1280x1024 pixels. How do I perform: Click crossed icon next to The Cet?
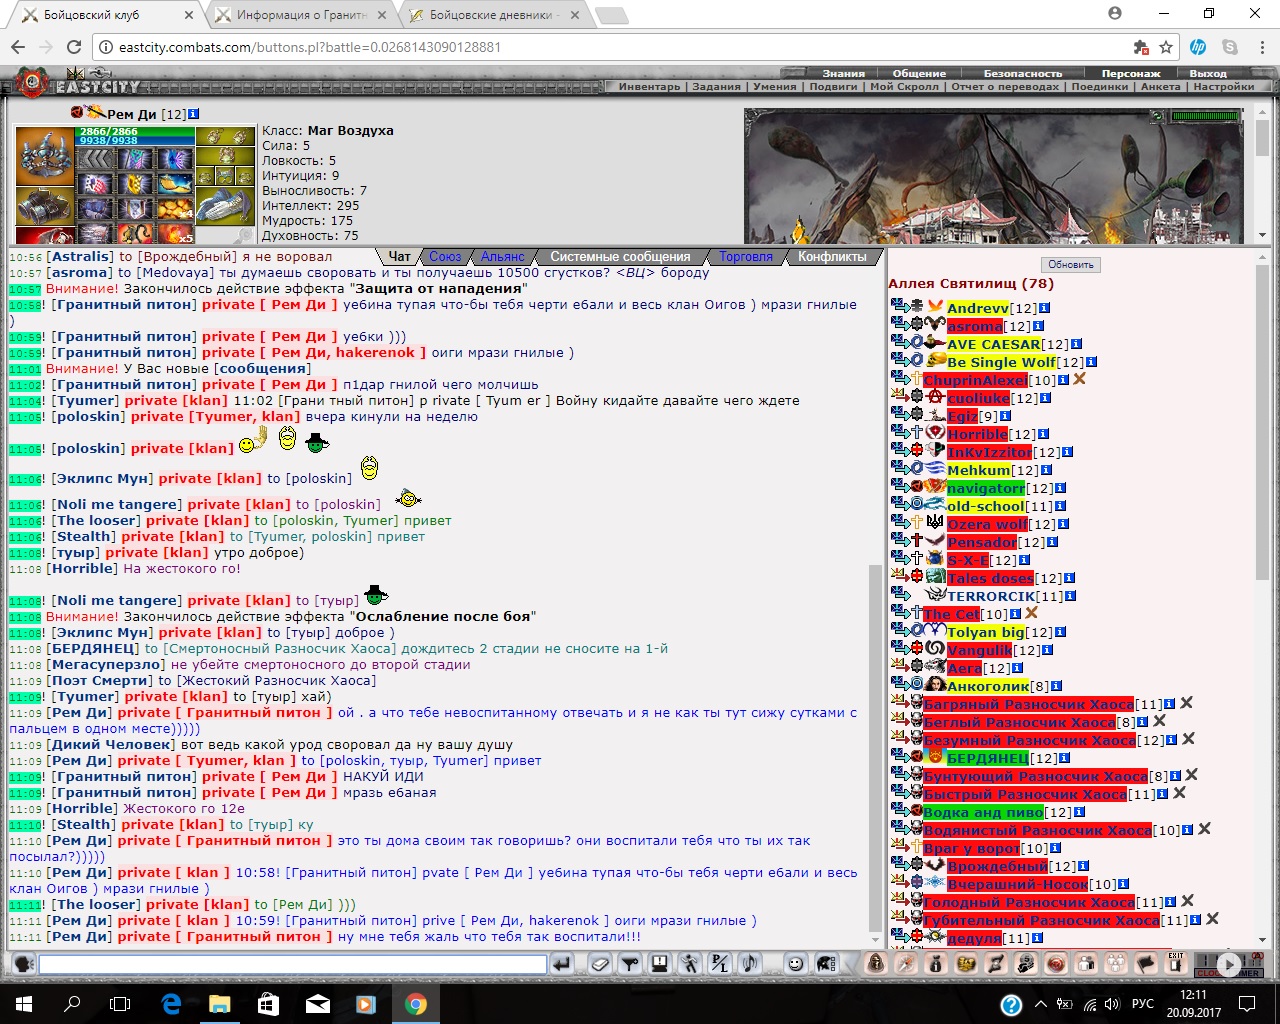click(1032, 613)
